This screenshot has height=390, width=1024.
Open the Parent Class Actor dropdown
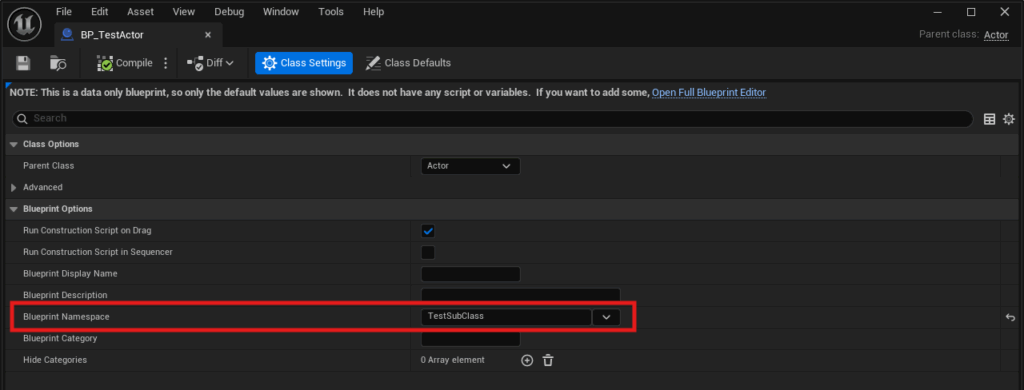(470, 166)
